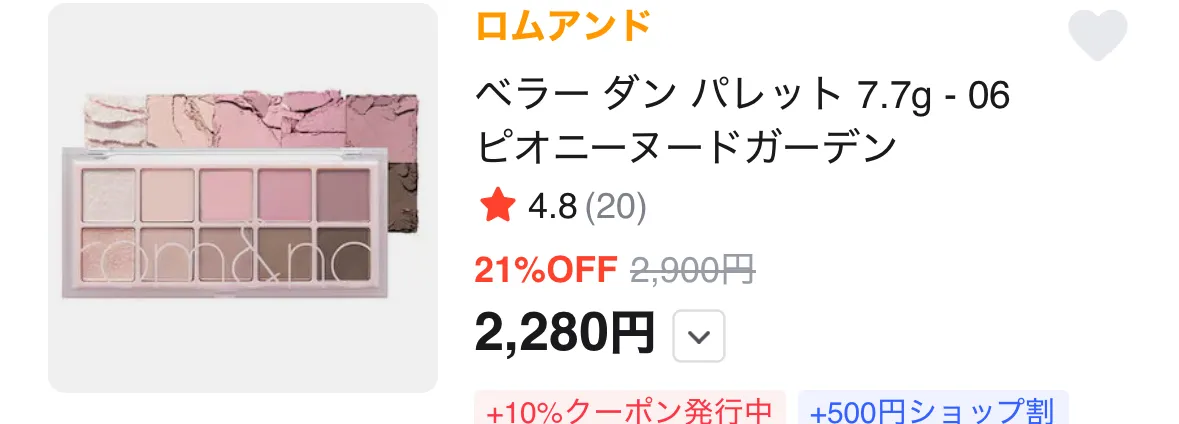1179x424 pixels.
Task: Click the white shimmer shade in palette image
Action: point(108,195)
